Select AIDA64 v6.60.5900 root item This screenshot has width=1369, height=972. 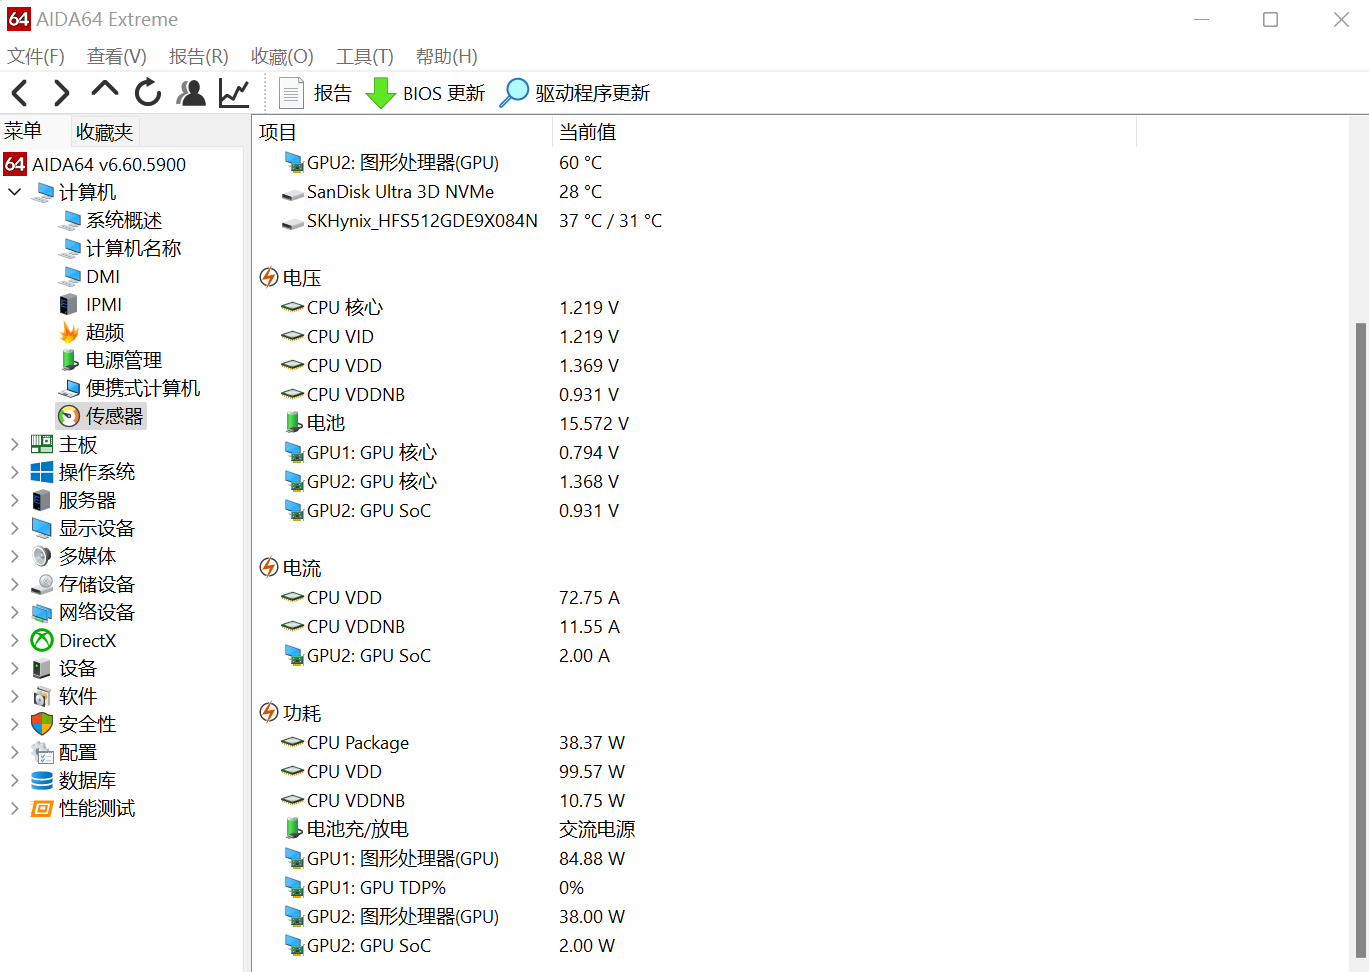pos(96,164)
